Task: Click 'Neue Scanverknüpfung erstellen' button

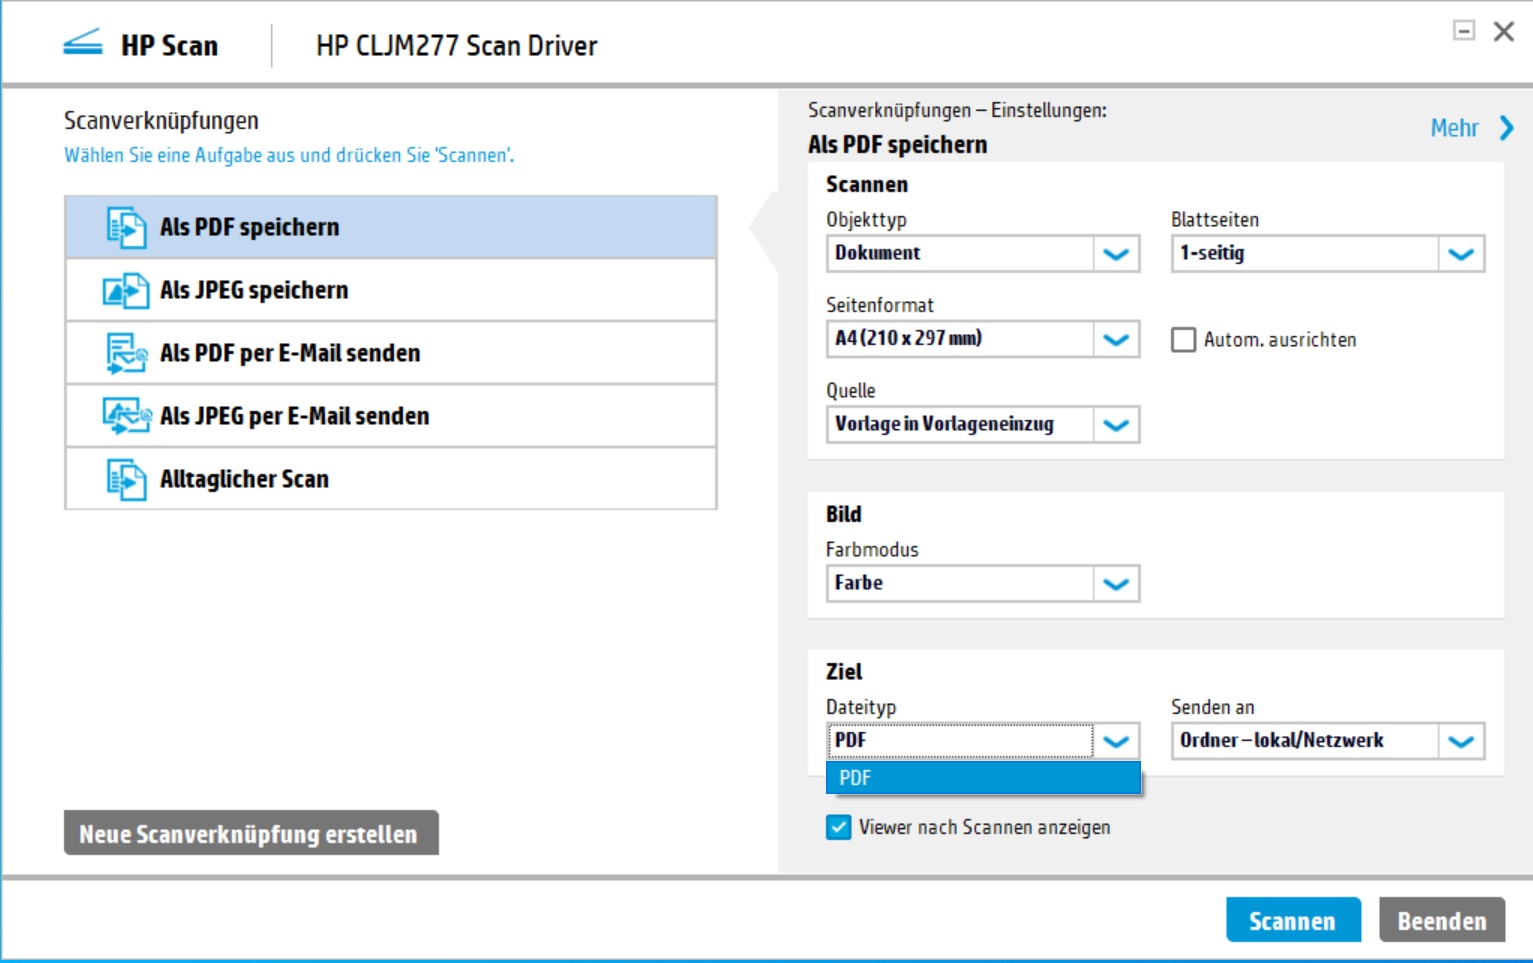Action: click(x=250, y=834)
